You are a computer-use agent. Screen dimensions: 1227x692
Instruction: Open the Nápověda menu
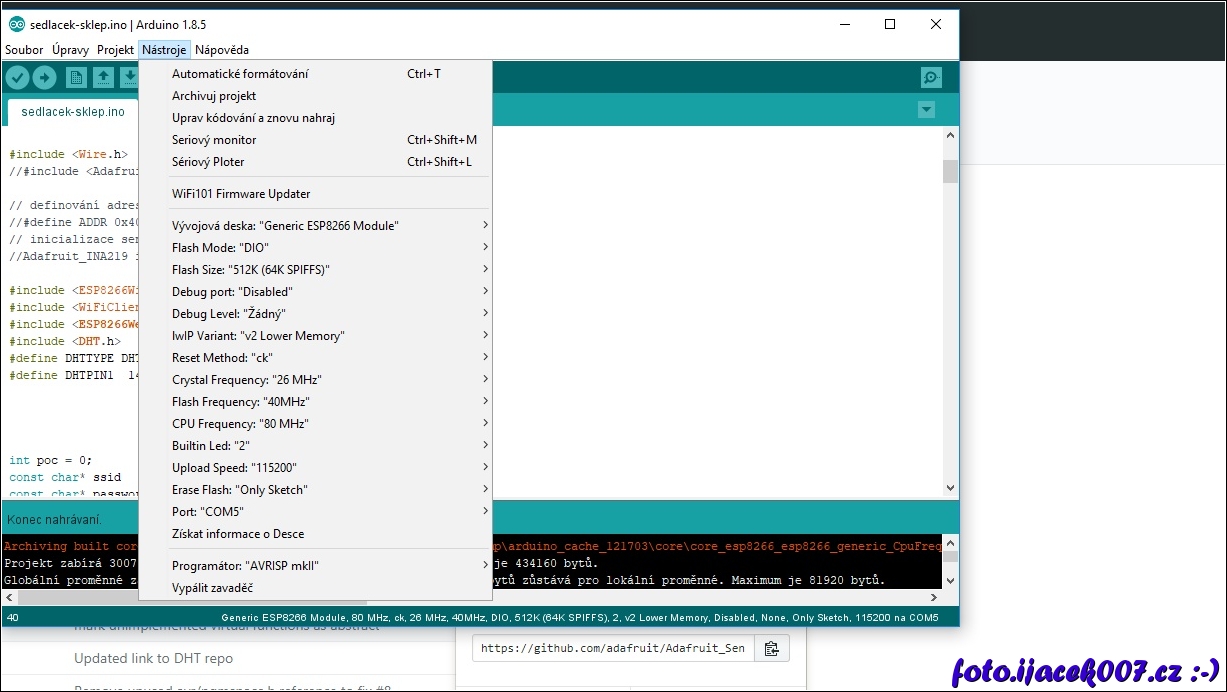tap(222, 50)
